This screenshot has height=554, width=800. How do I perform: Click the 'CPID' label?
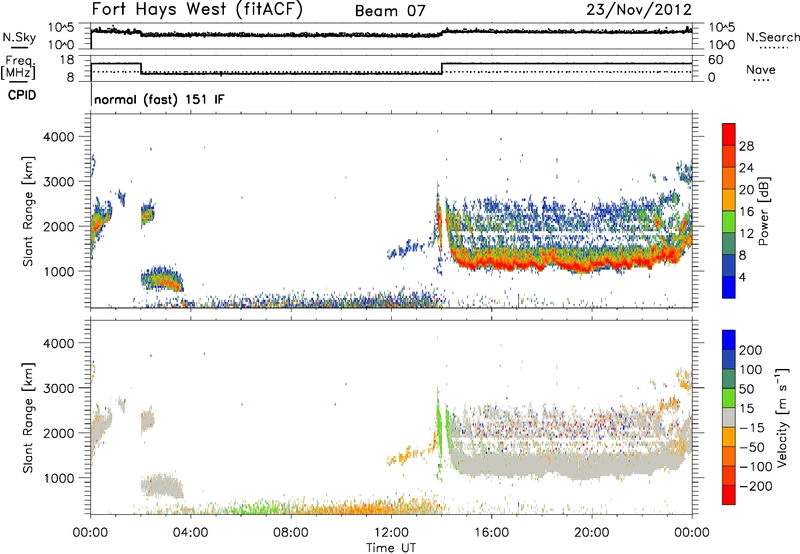22,95
